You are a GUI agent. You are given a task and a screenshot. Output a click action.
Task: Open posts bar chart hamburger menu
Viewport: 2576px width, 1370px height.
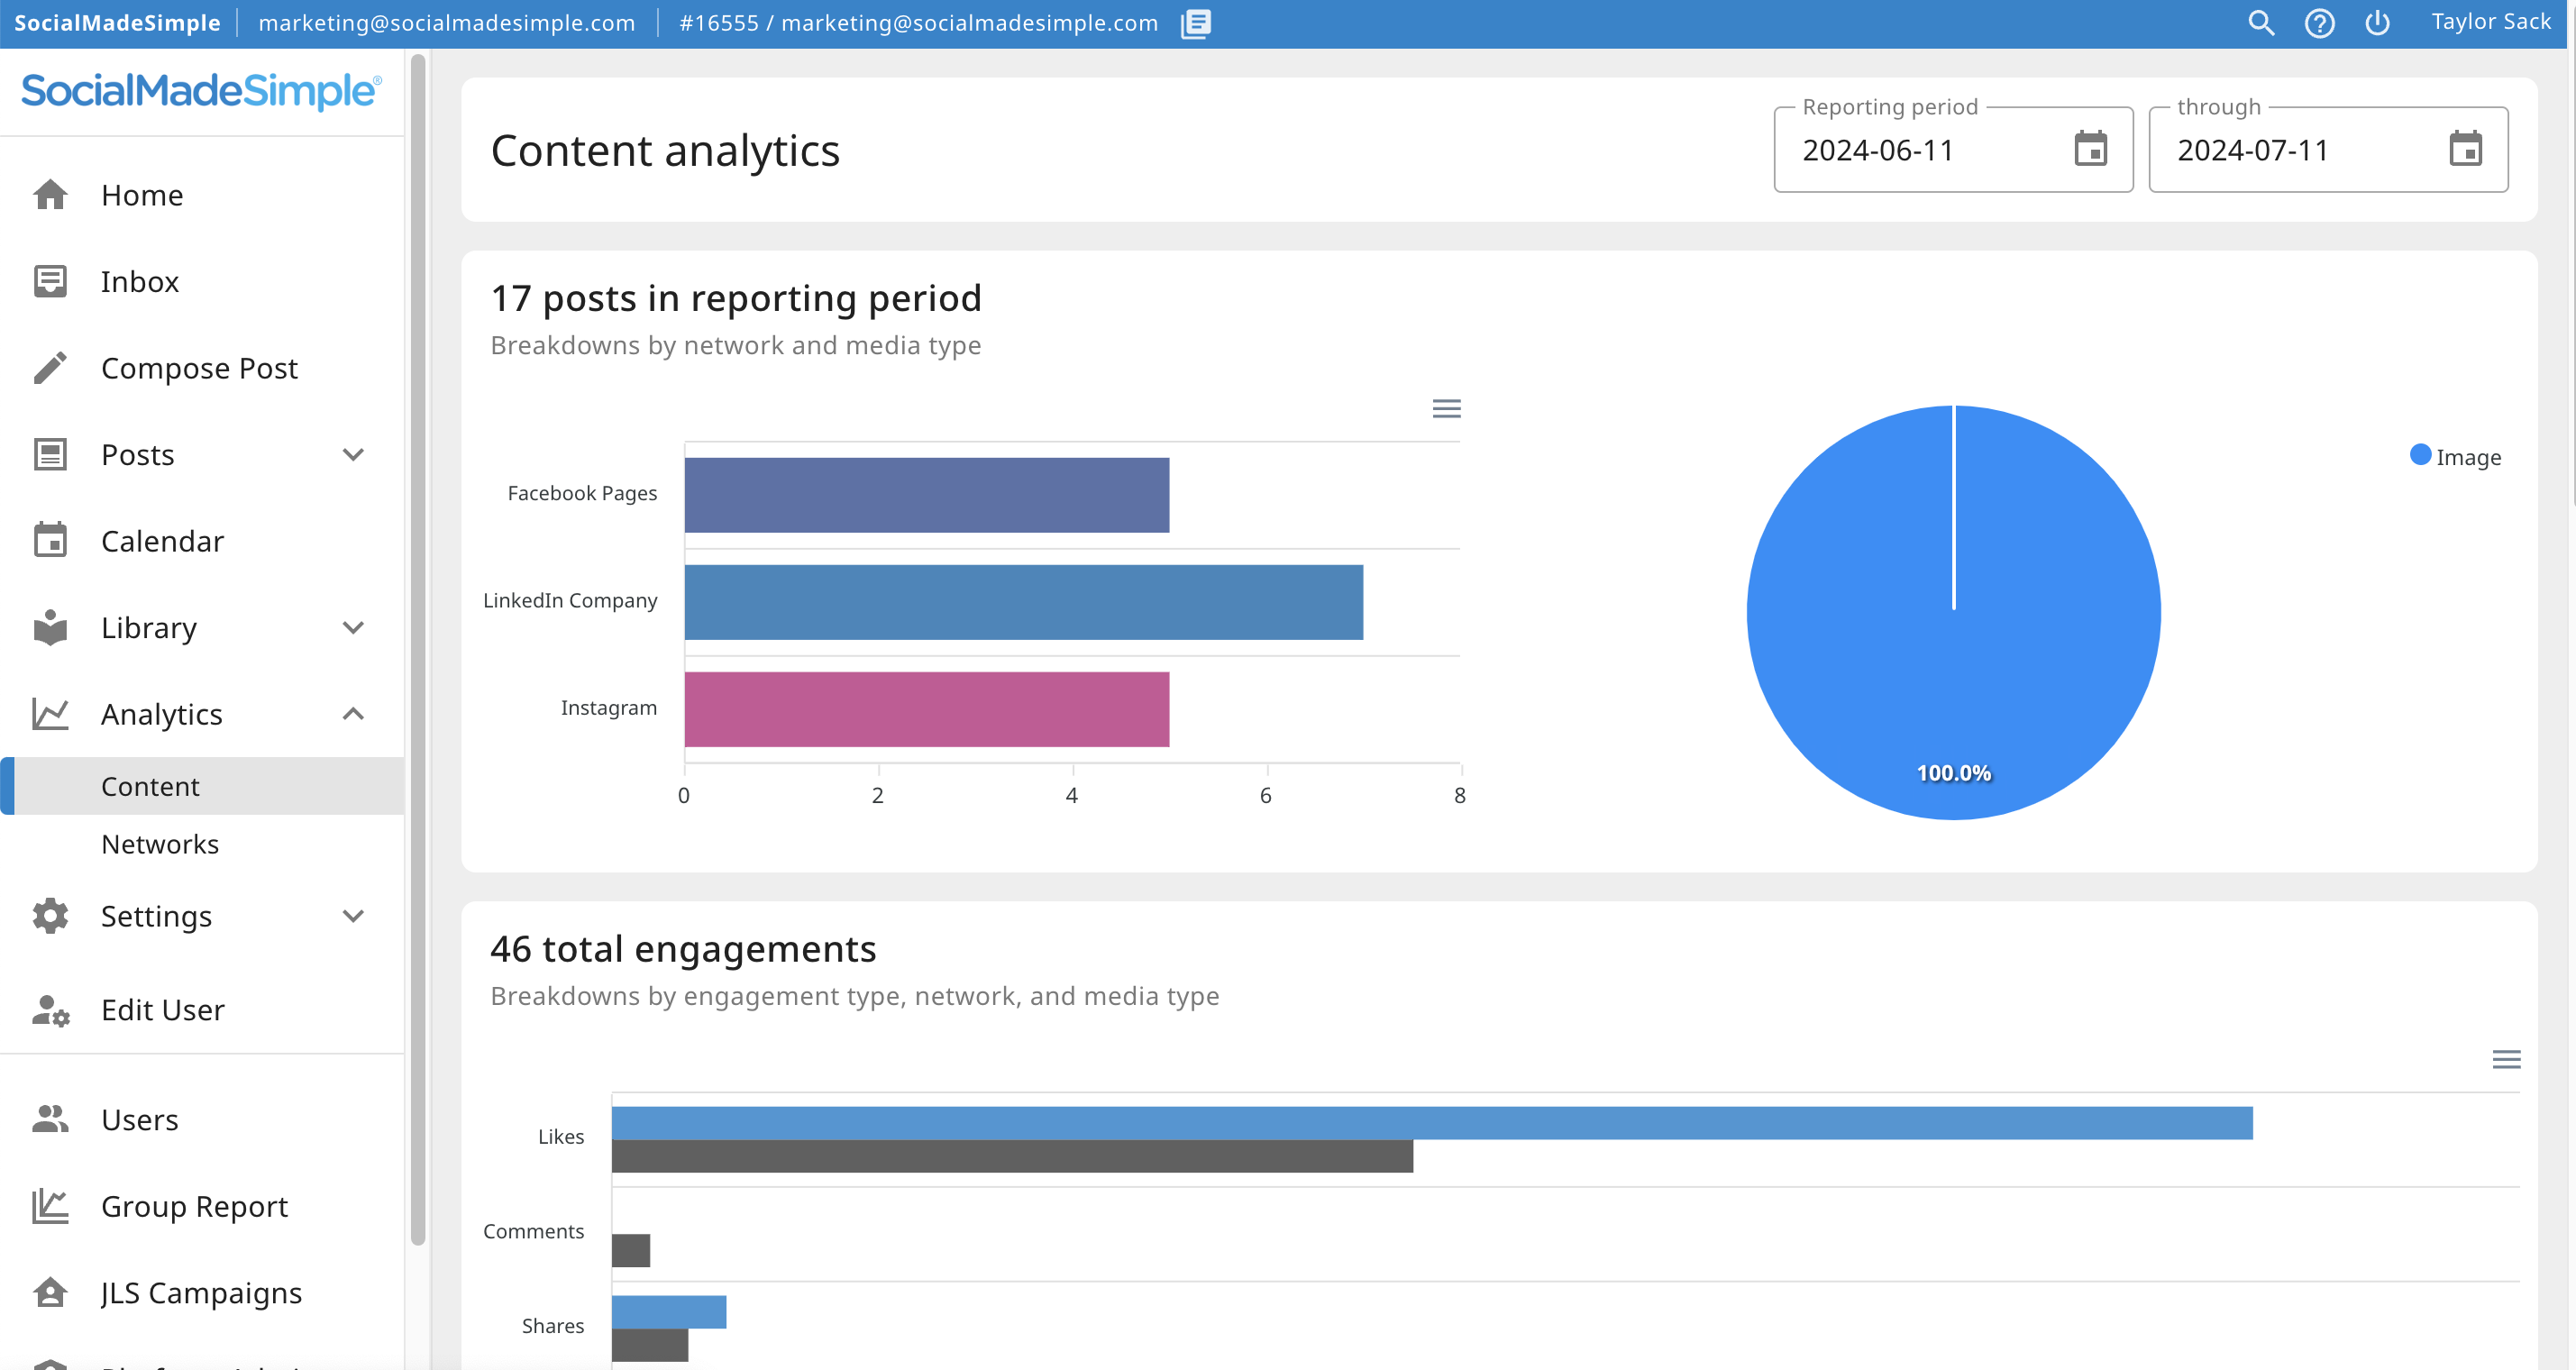[1446, 408]
